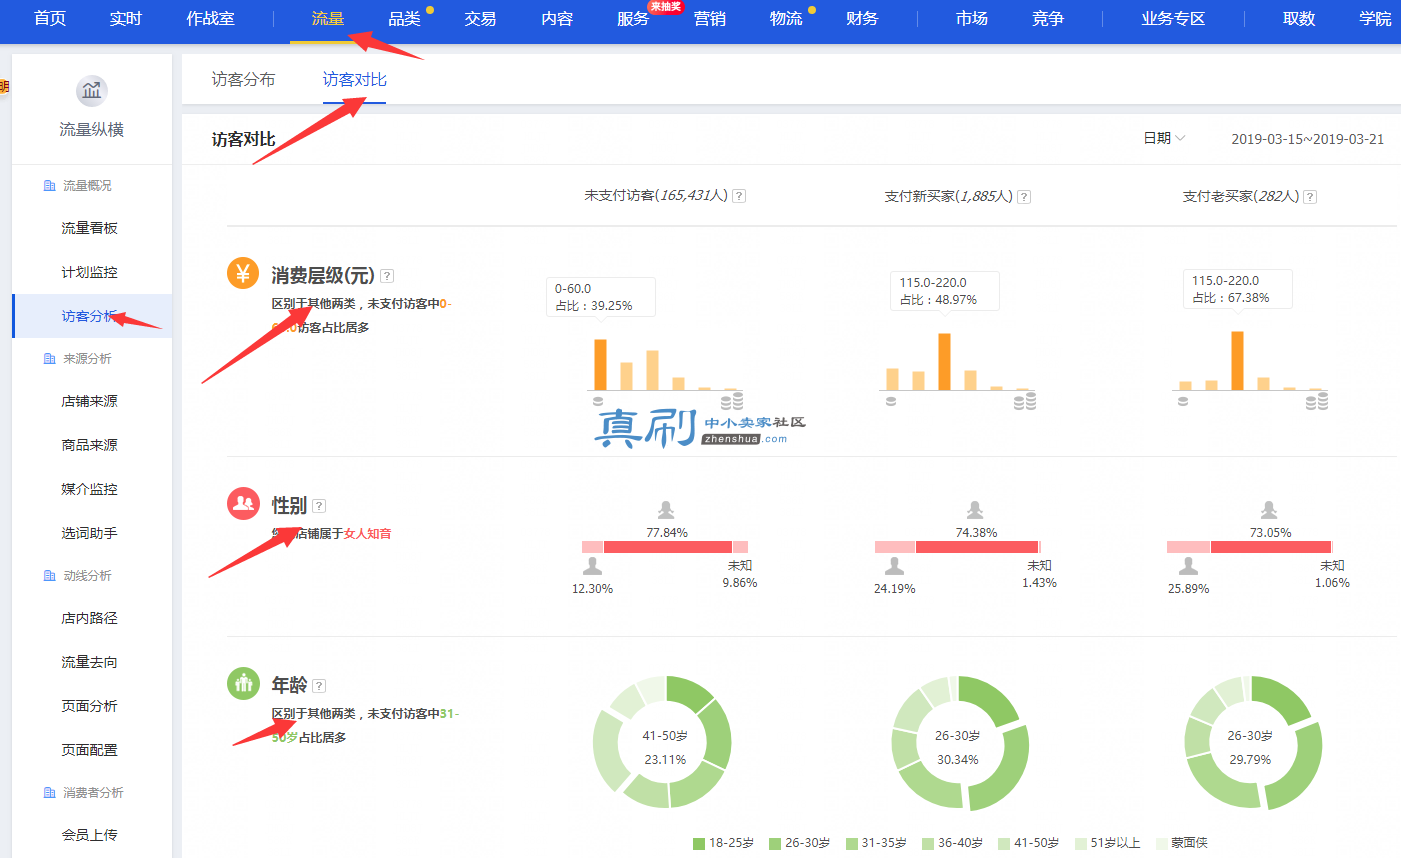Open the 2019-03-15~2019-03-21 date range
The width and height of the screenshot is (1401, 858).
tap(1308, 139)
